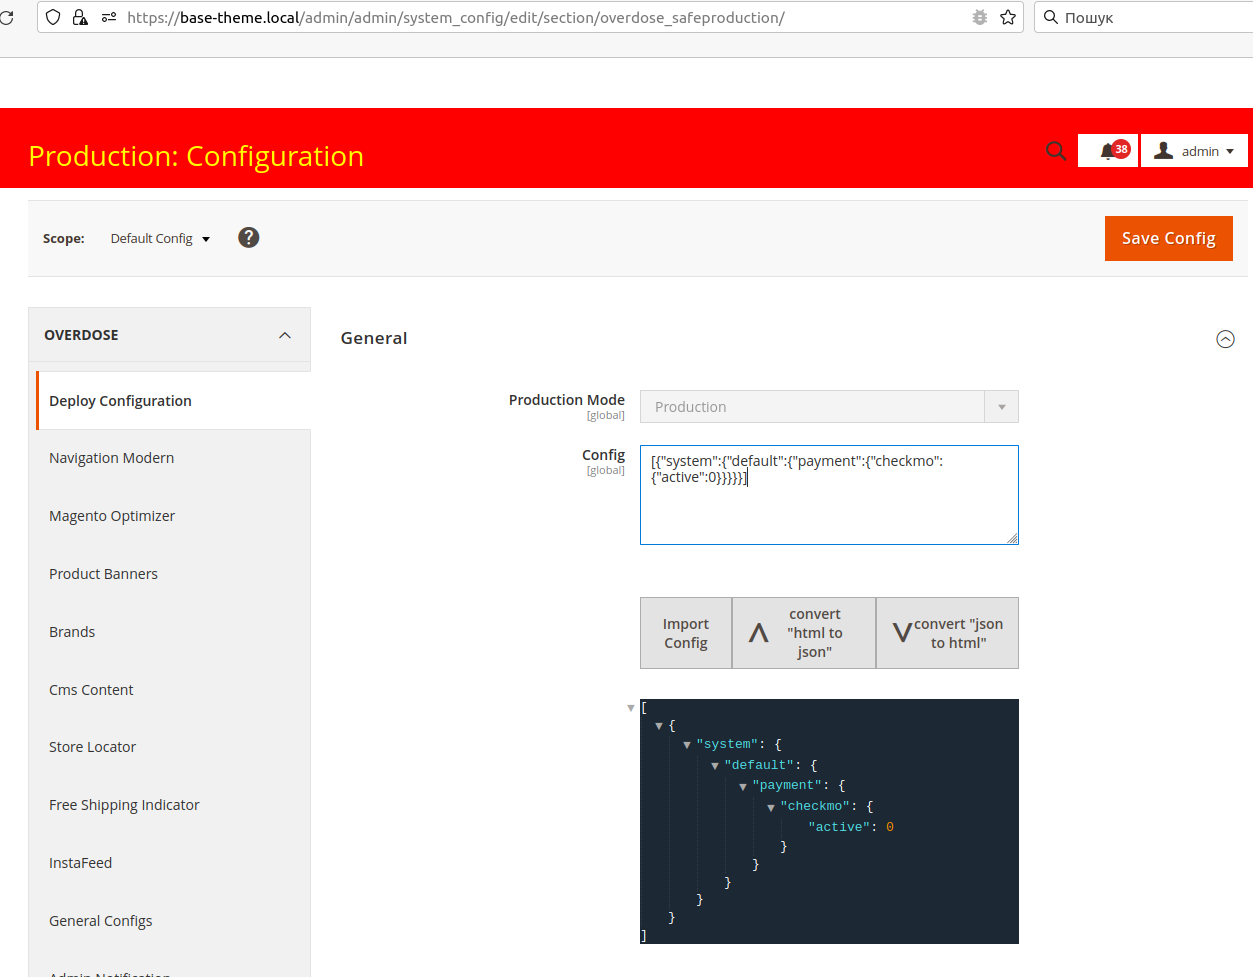Open the admin account dropdown
This screenshot has height=977, width=1253.
(1194, 151)
